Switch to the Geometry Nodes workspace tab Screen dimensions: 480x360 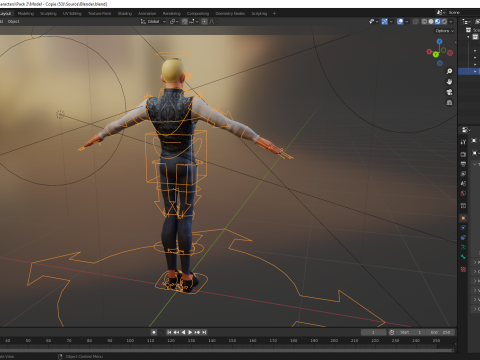coord(230,14)
